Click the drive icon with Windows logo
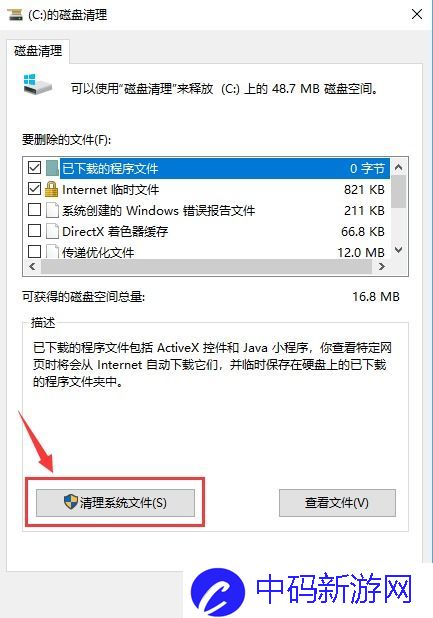 tap(37, 84)
